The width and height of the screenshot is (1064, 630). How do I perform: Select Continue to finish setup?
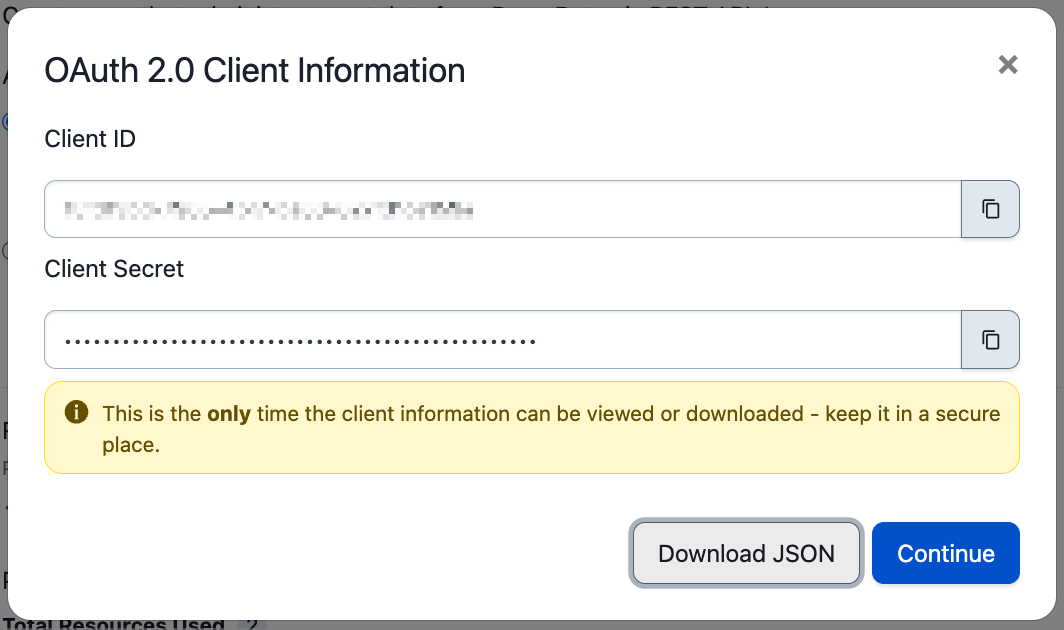click(x=945, y=553)
